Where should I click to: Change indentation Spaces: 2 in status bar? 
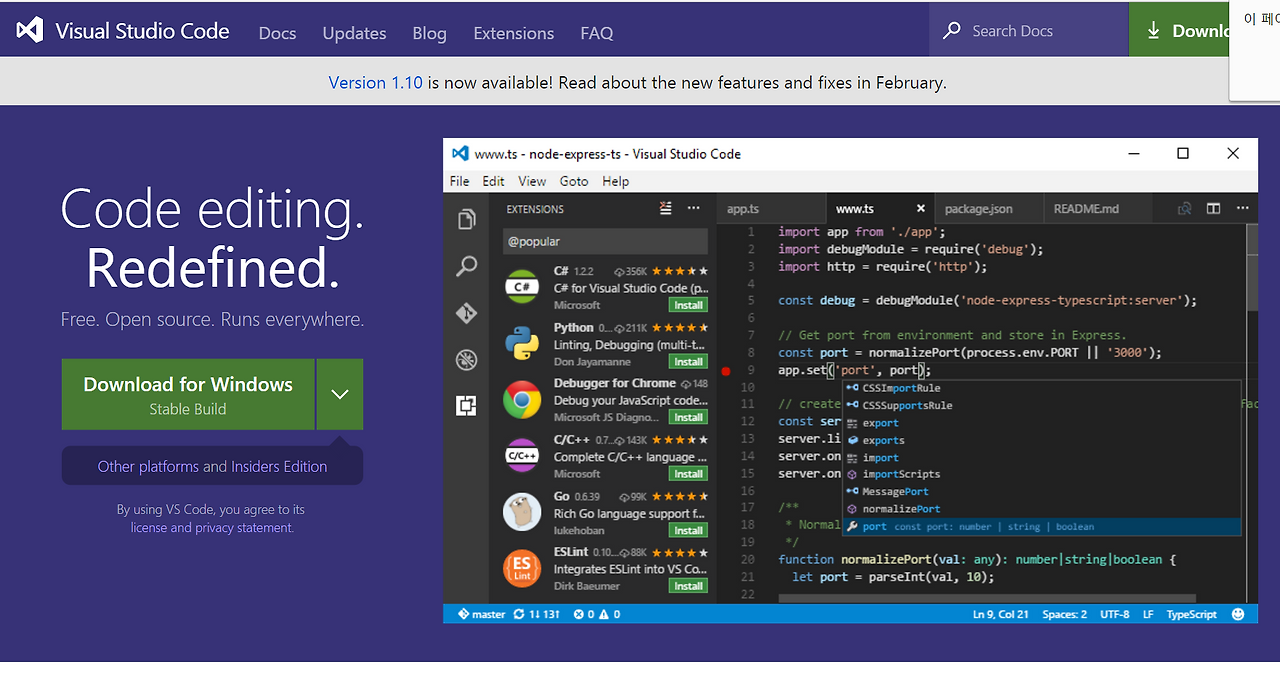point(1064,614)
